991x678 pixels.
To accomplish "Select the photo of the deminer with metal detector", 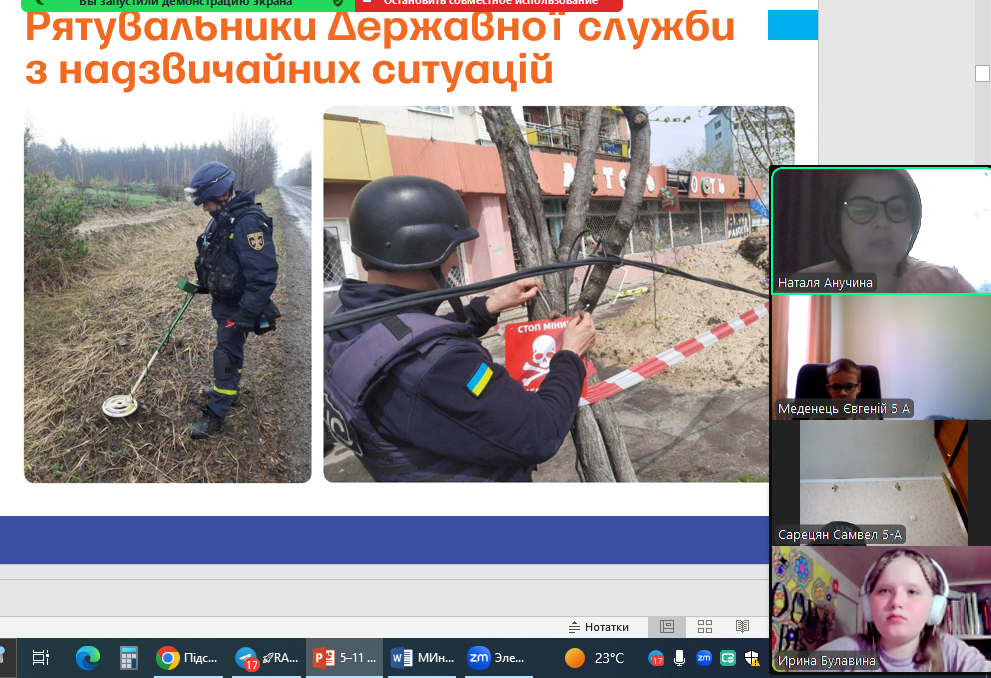I will pyautogui.click(x=167, y=294).
